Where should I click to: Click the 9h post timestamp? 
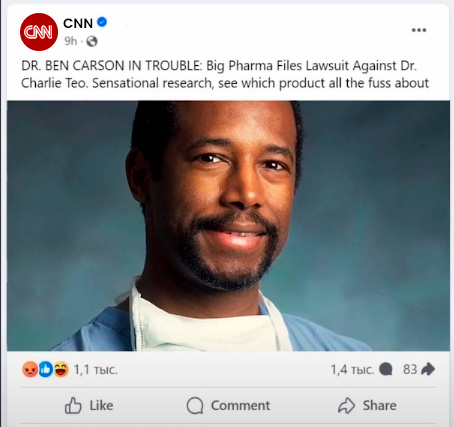click(70, 41)
